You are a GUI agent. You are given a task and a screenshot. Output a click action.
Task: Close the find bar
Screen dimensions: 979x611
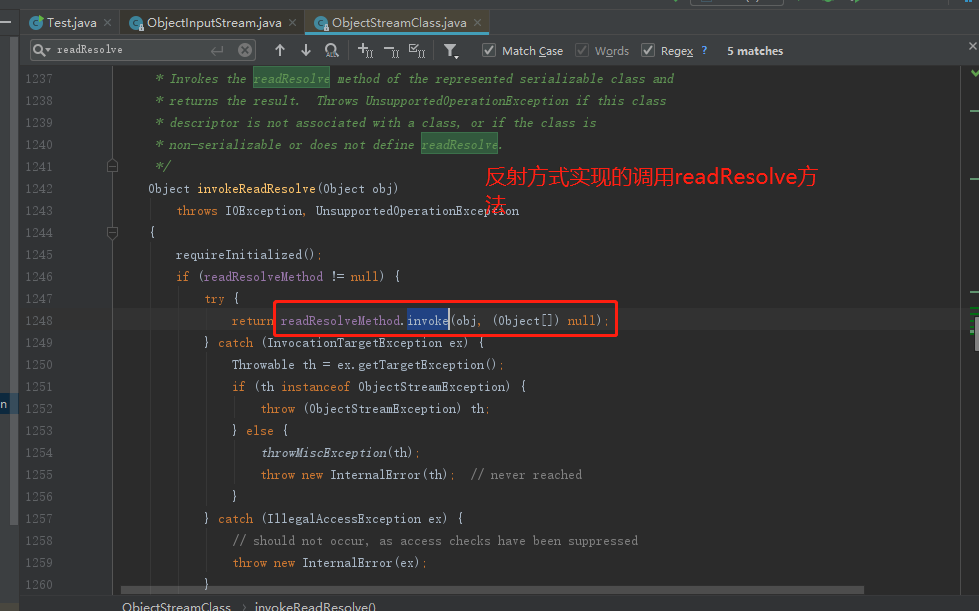pos(972,46)
